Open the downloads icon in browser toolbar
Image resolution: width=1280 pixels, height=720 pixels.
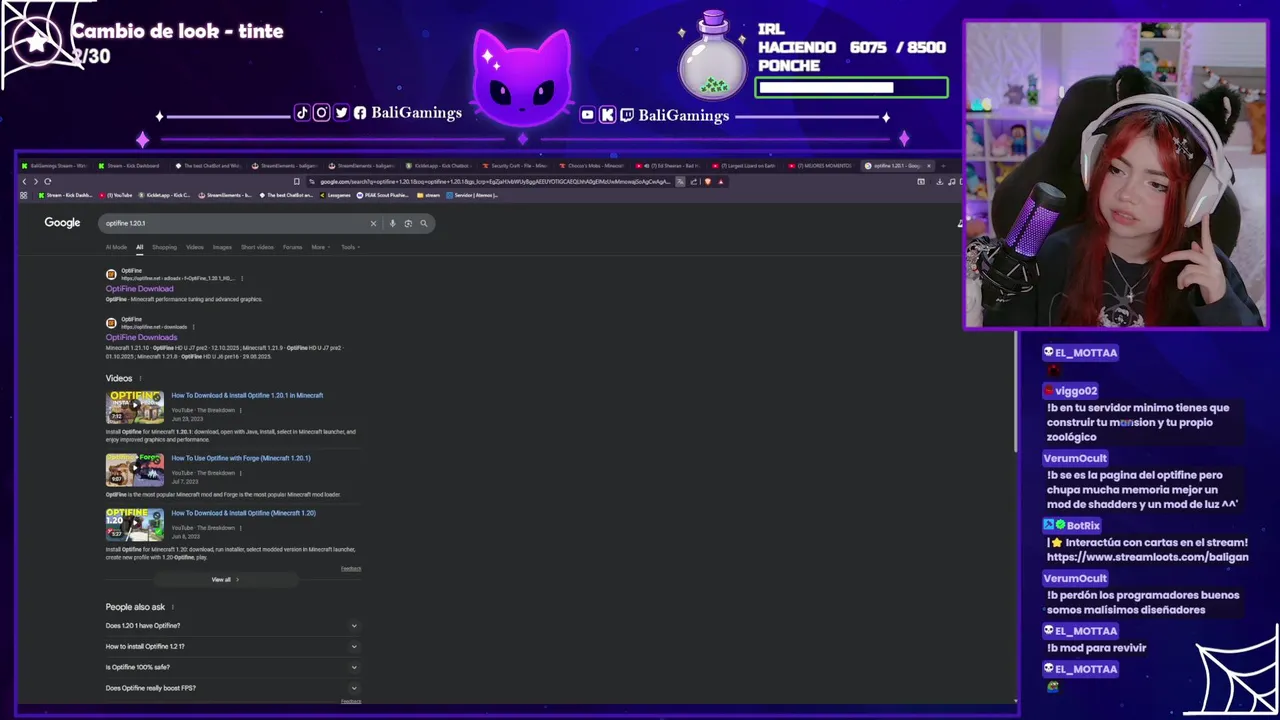pos(939,182)
